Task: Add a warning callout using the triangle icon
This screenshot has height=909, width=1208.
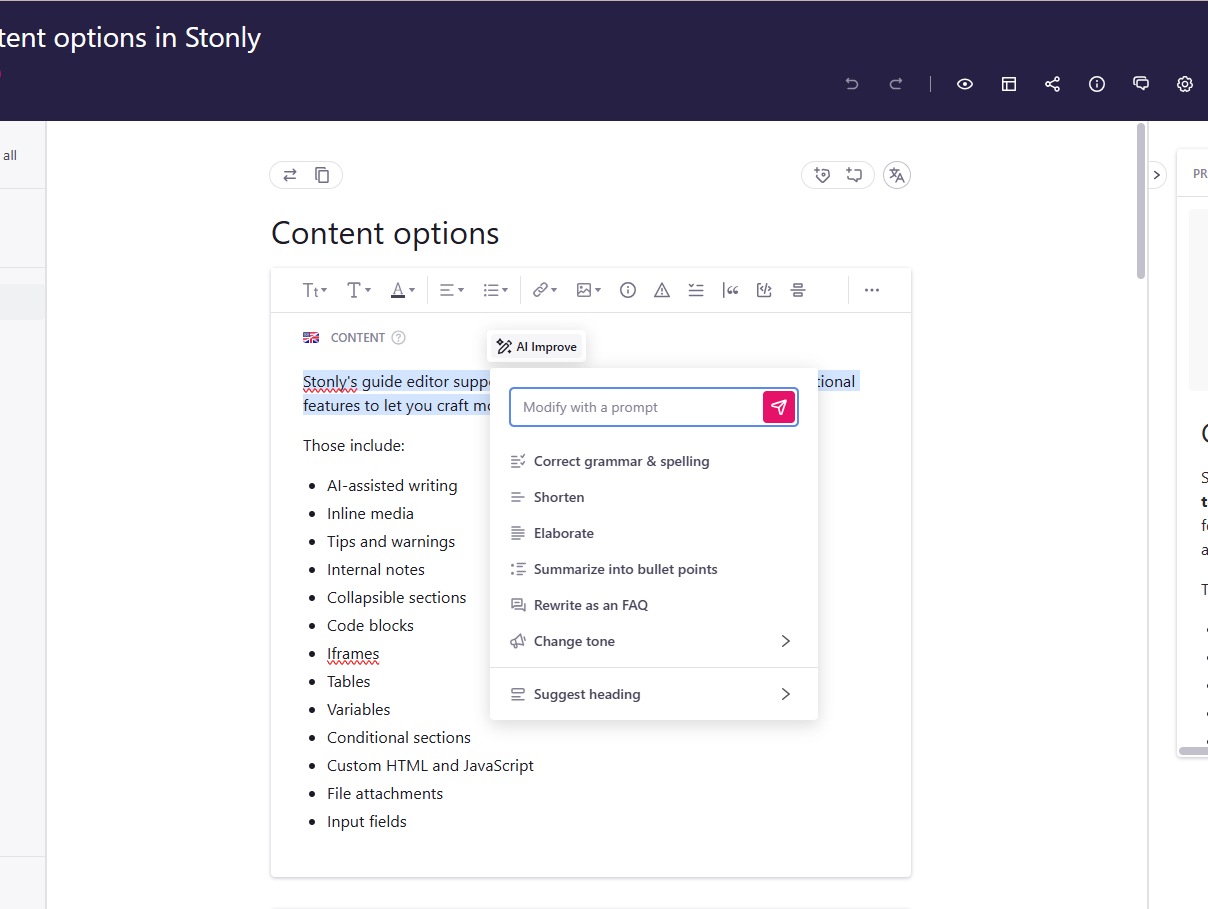Action: (x=661, y=290)
